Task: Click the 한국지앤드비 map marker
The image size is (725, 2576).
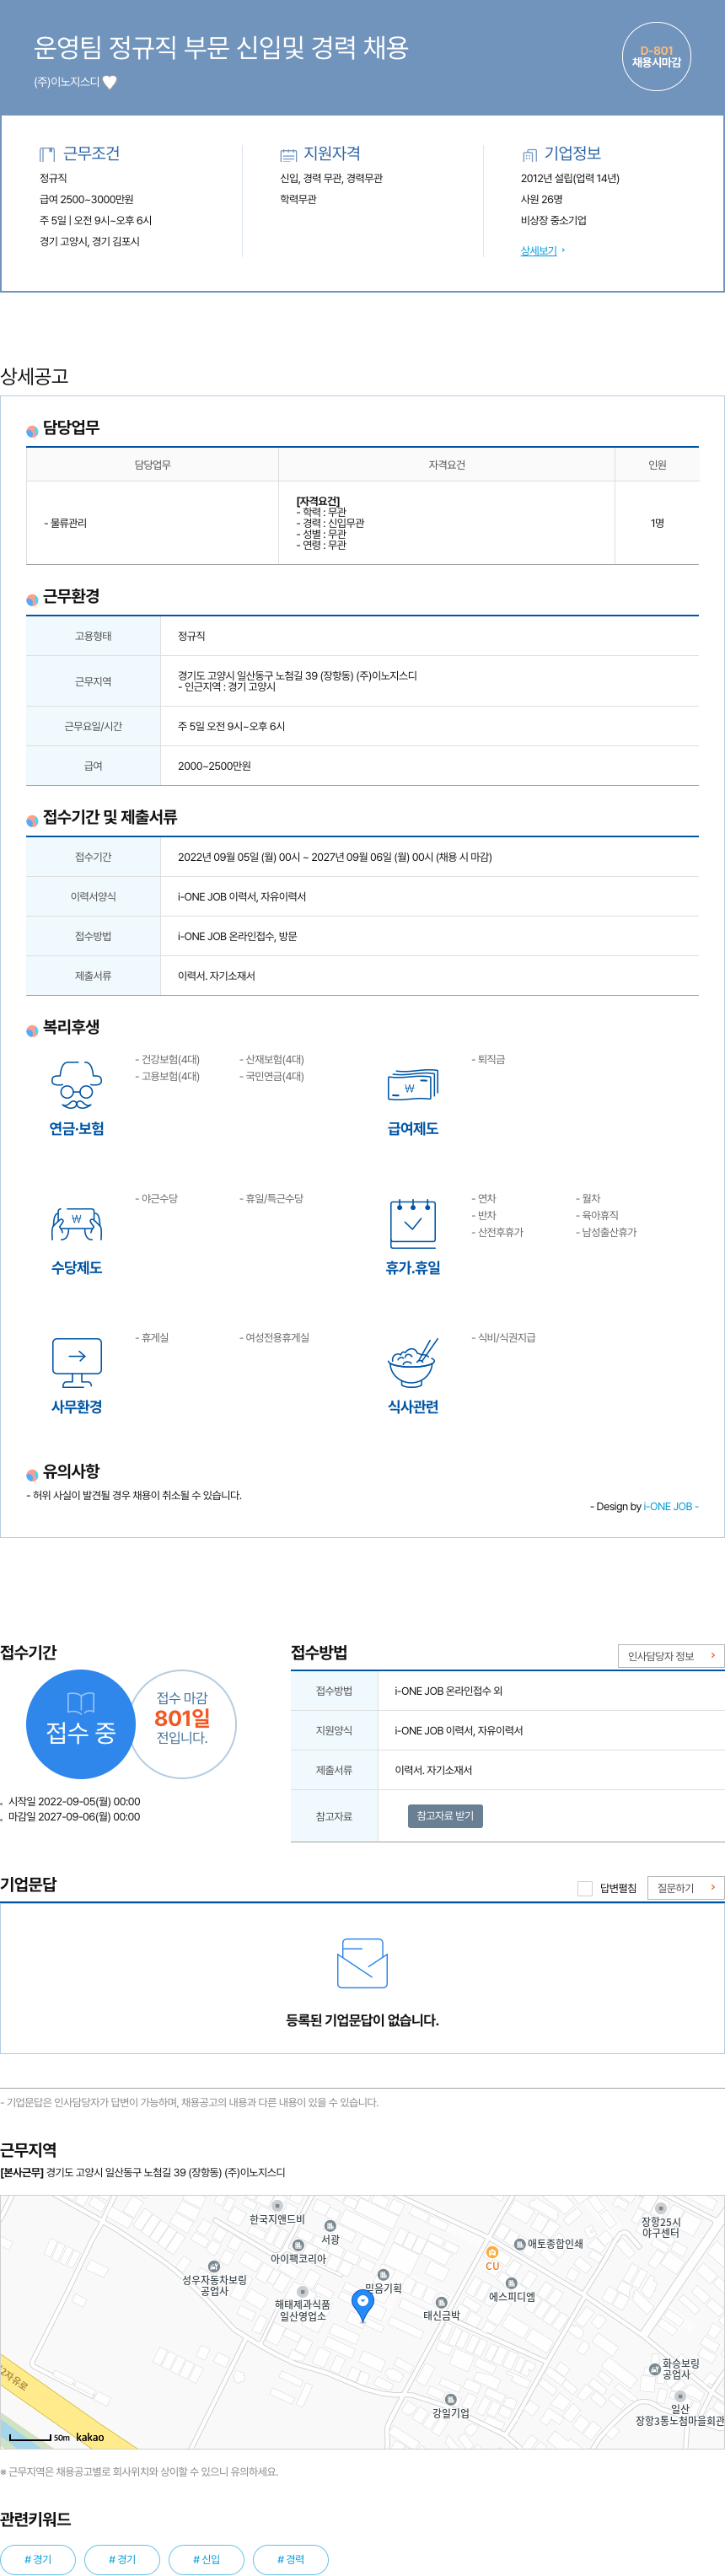Action: pyautogui.click(x=277, y=2205)
